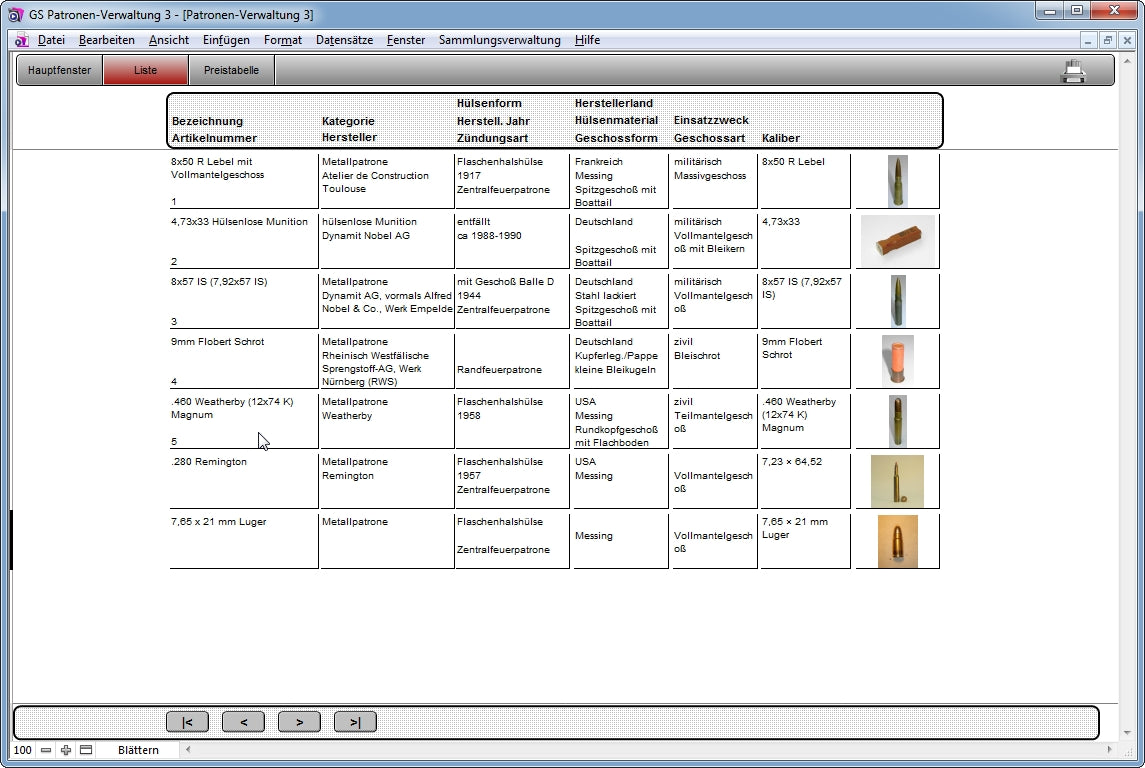Screen dimensions: 1145x768
Task: Open the Einfügen menu
Action: coord(226,40)
